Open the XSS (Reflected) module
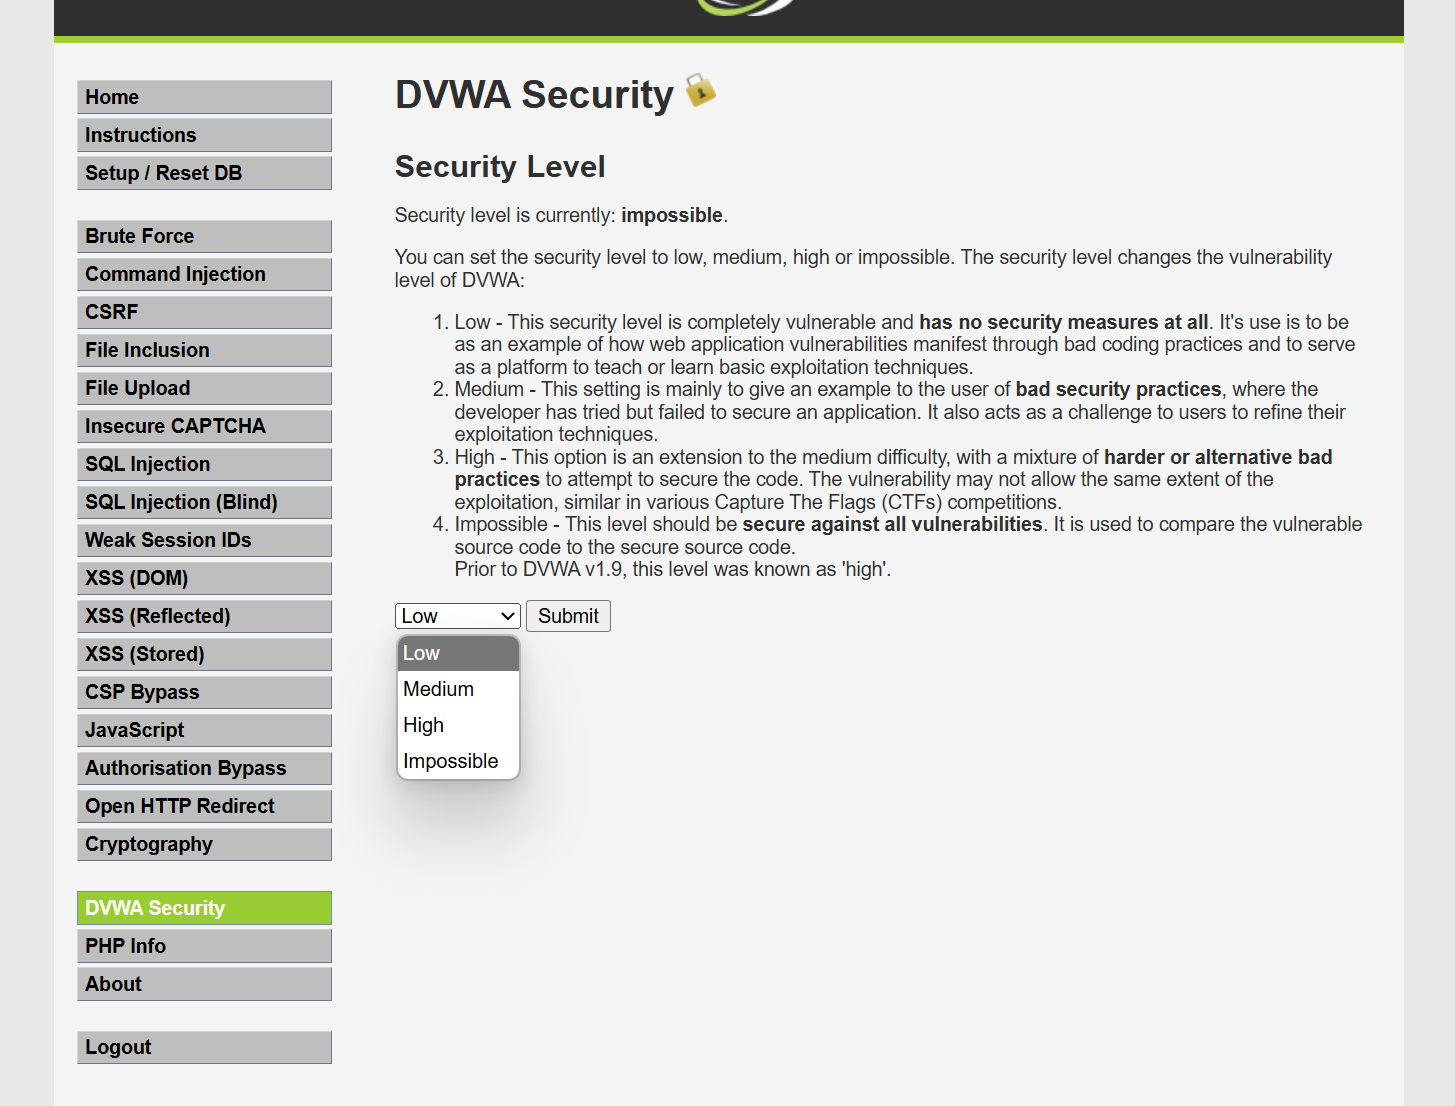The height and width of the screenshot is (1106, 1455). pyautogui.click(x=204, y=616)
